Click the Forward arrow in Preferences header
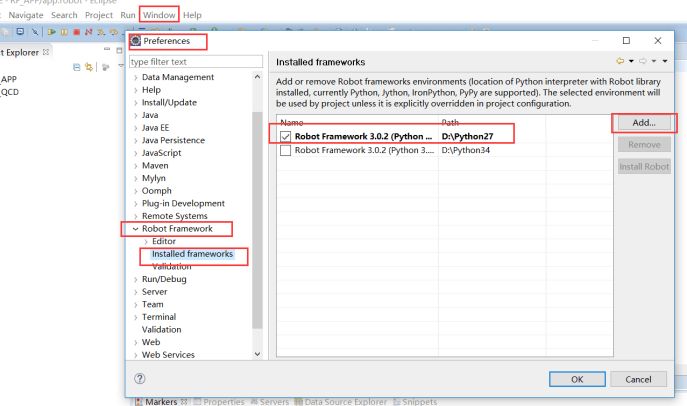The image size is (687, 406). tap(643, 61)
